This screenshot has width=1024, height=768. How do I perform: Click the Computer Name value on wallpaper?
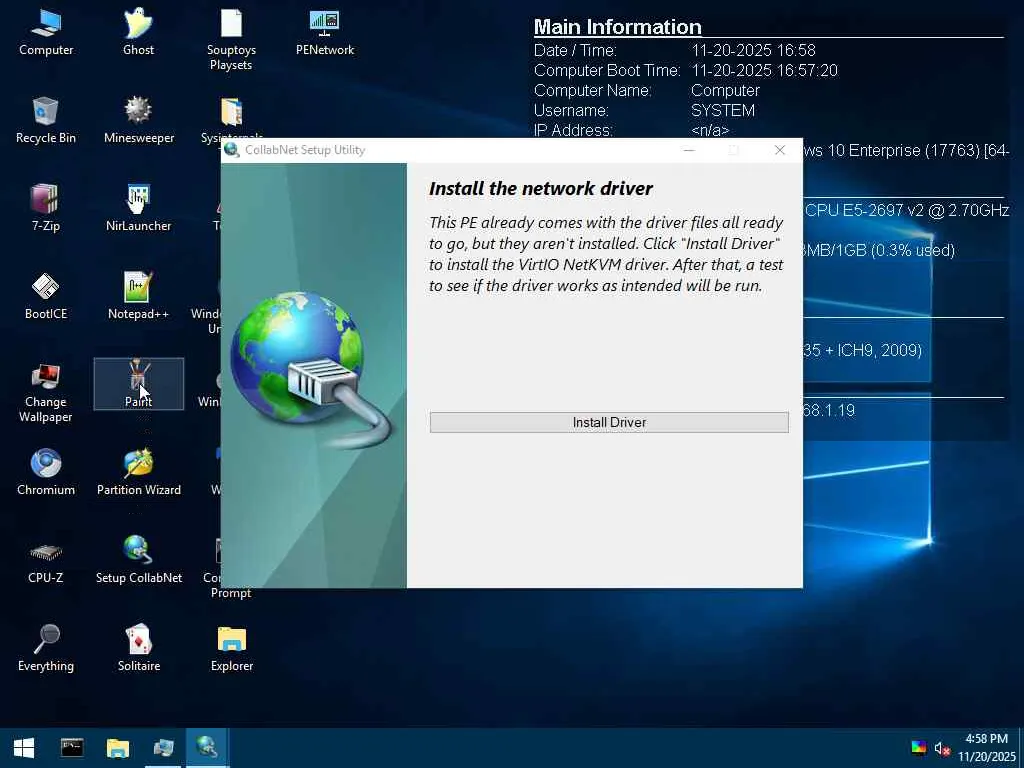click(725, 90)
